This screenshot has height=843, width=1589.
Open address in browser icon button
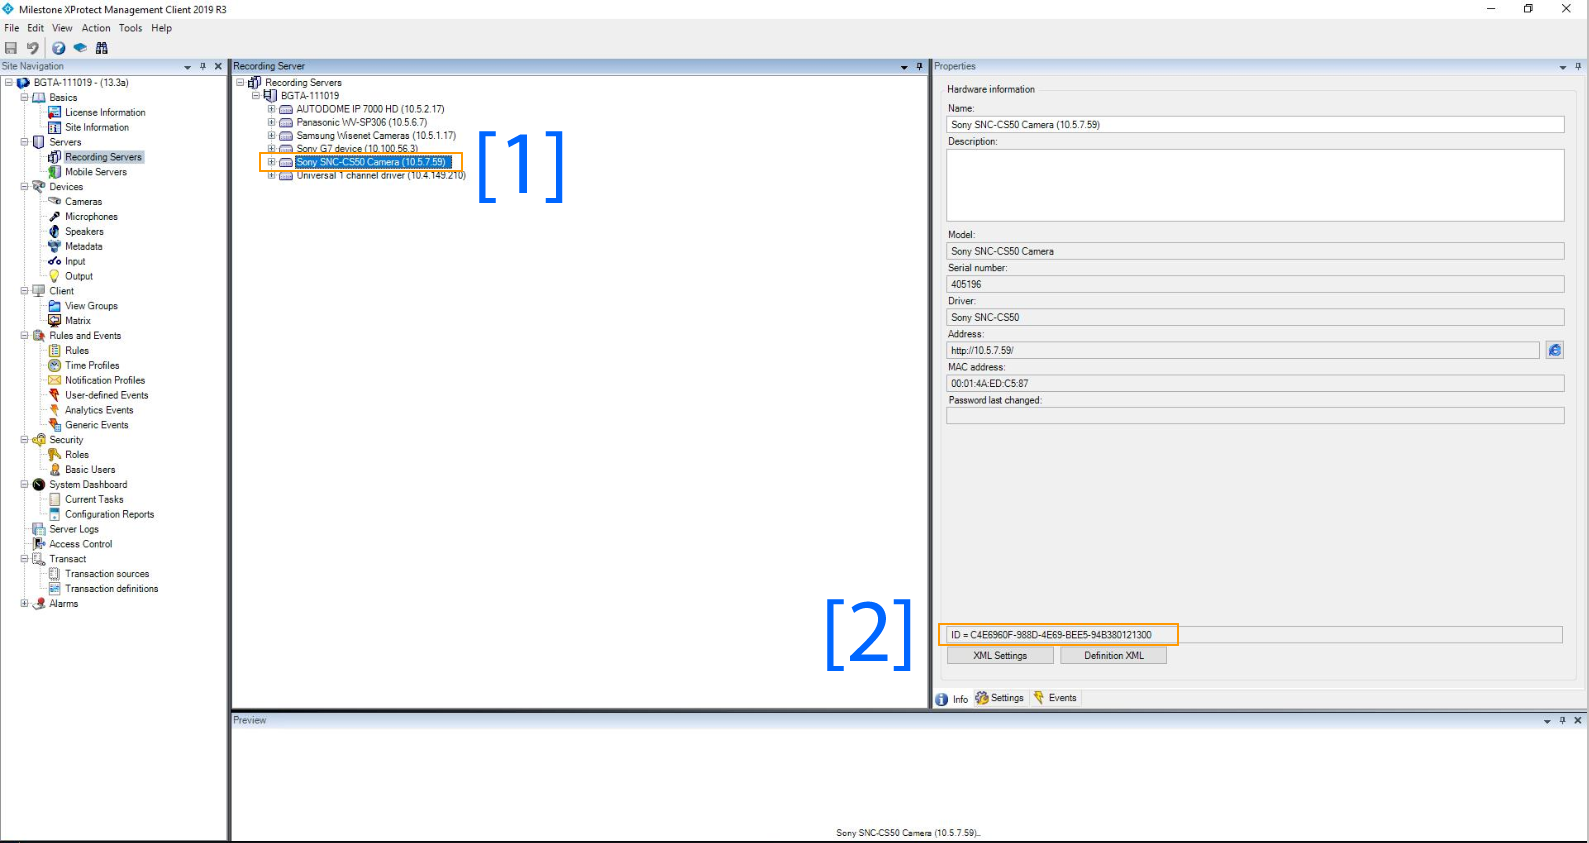tap(1555, 350)
